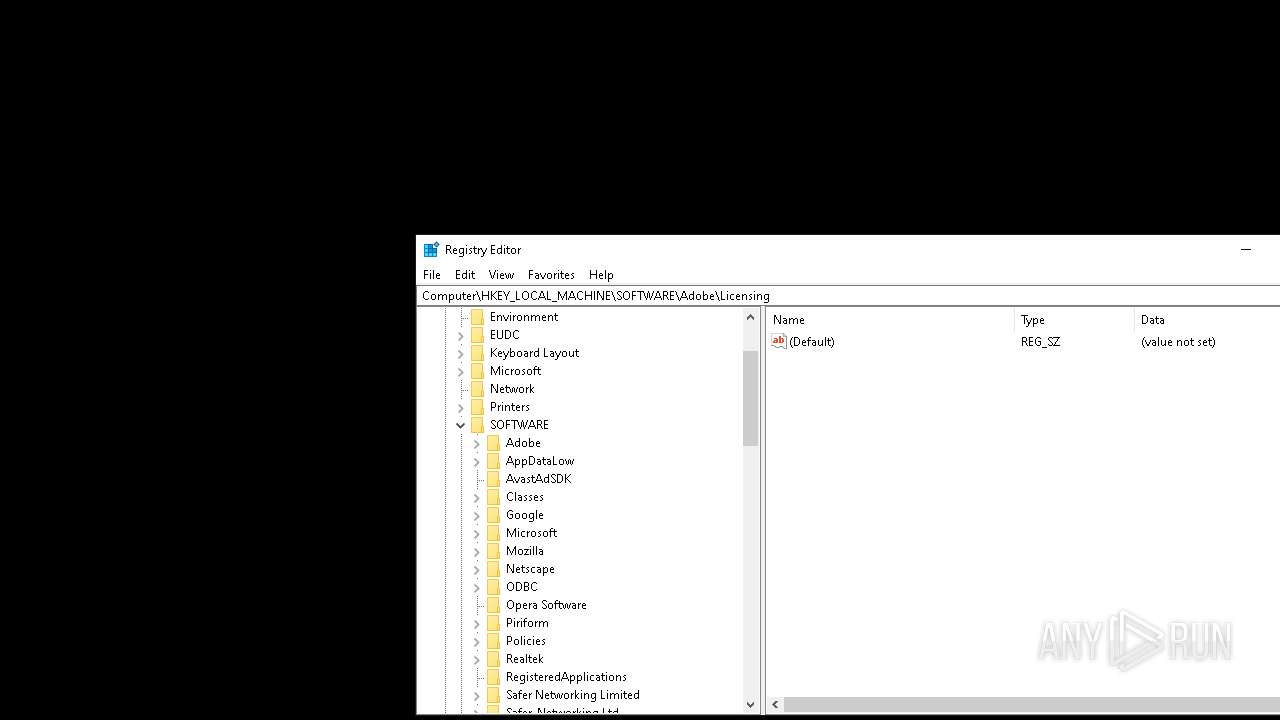Expand the Piriform key
The image size is (1280, 720).
(476, 623)
